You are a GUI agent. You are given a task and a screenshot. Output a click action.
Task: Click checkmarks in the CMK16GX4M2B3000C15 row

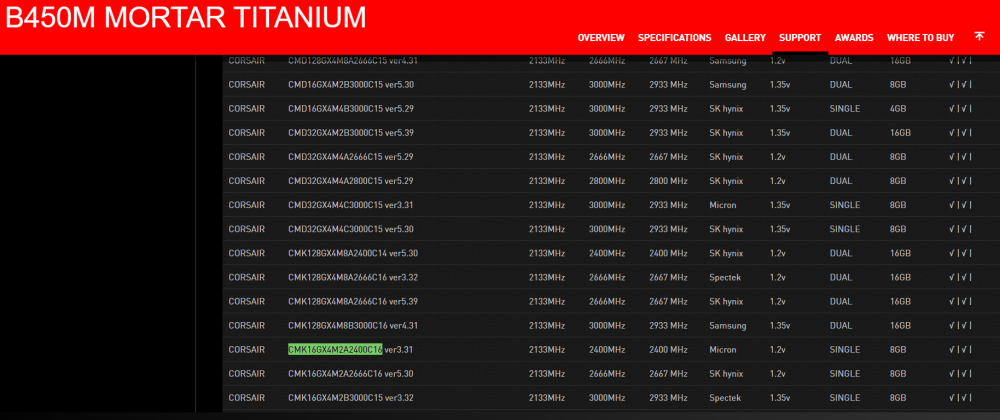(960, 398)
